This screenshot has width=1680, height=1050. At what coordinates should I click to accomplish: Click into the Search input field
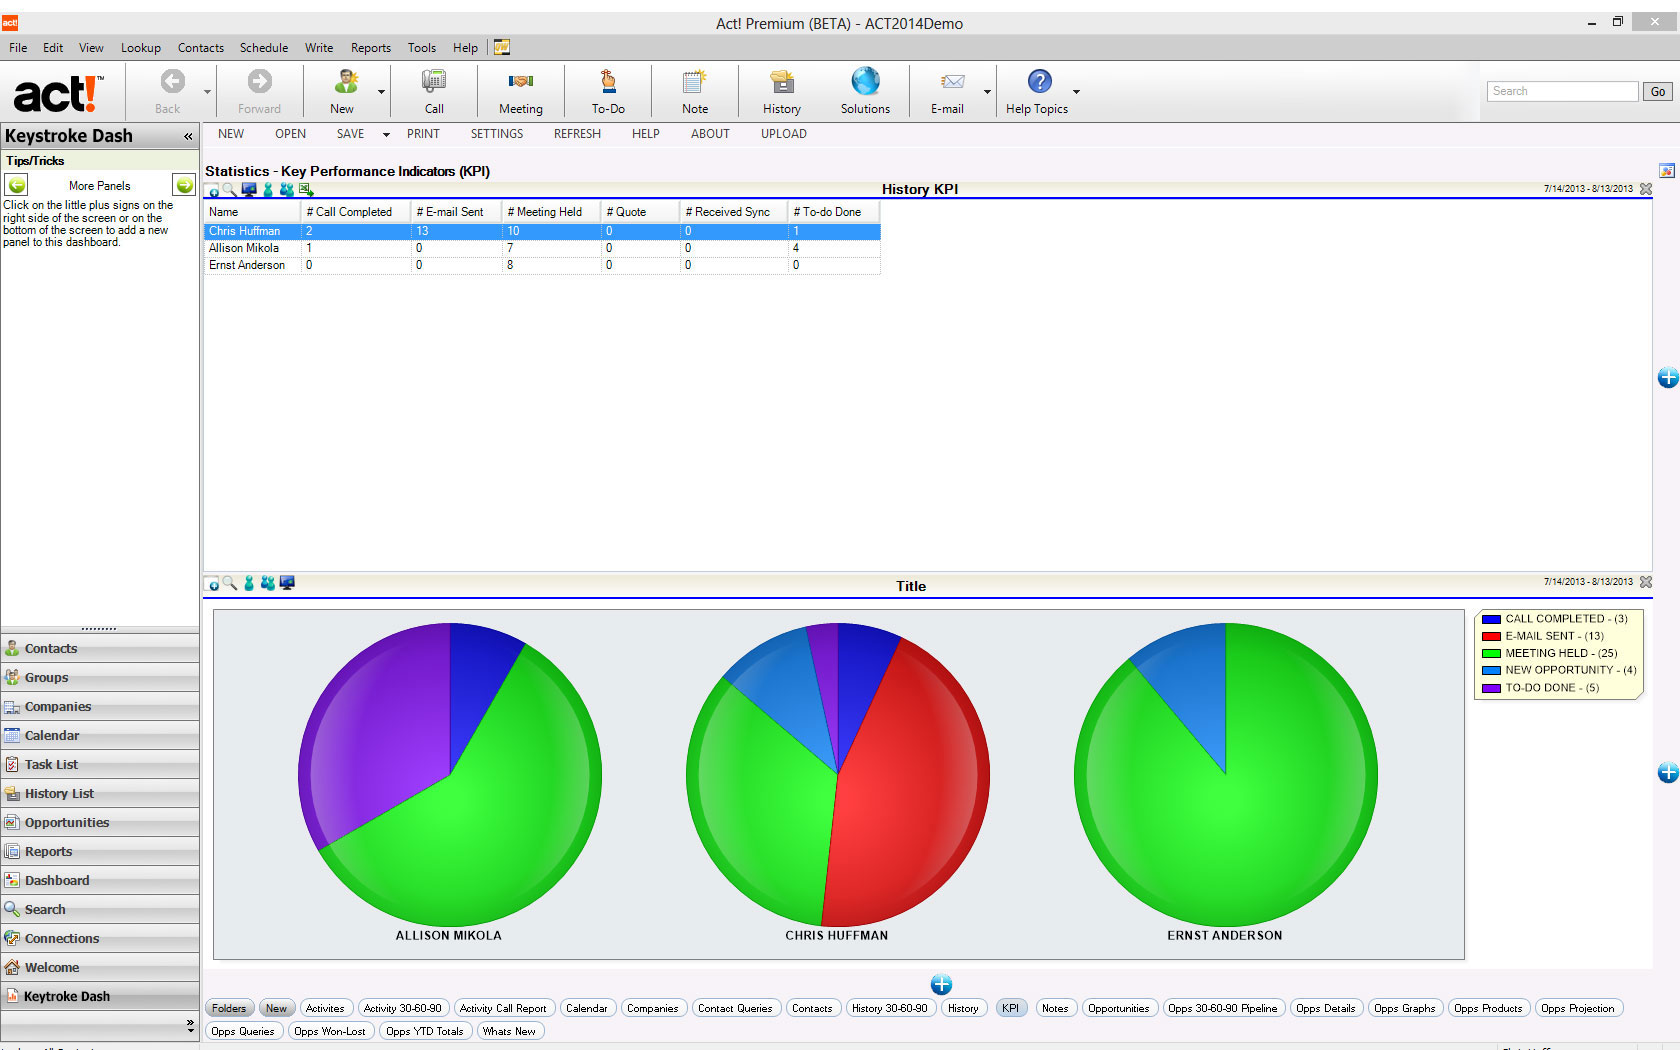[x=1562, y=91]
